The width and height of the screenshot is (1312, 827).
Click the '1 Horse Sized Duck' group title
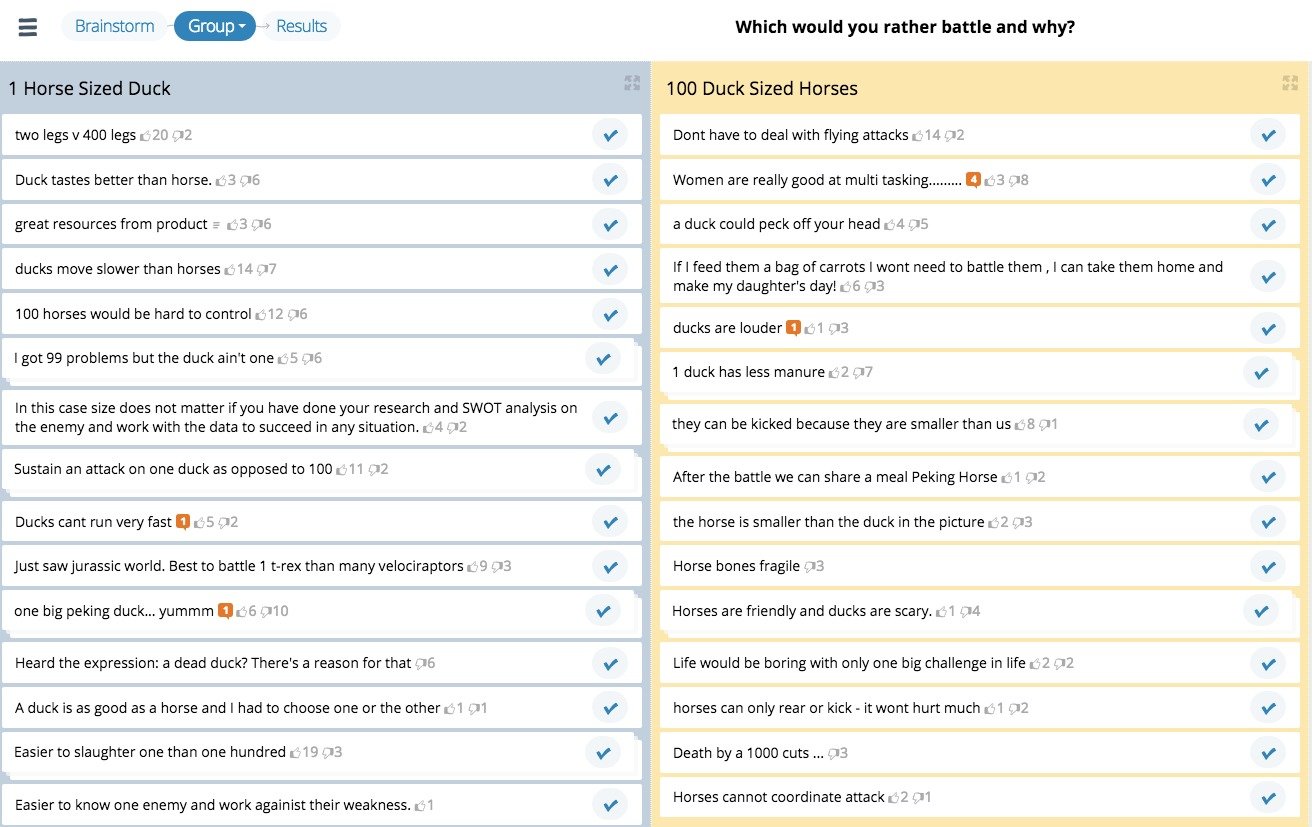(89, 88)
